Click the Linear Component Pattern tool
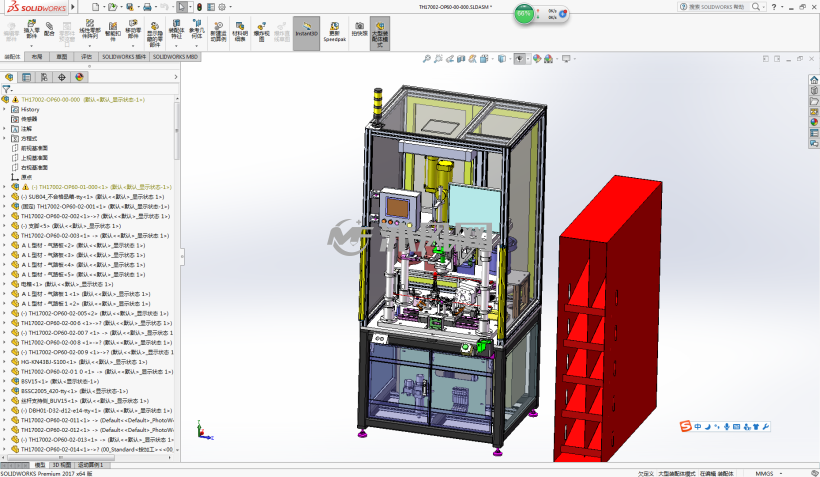 (89, 30)
